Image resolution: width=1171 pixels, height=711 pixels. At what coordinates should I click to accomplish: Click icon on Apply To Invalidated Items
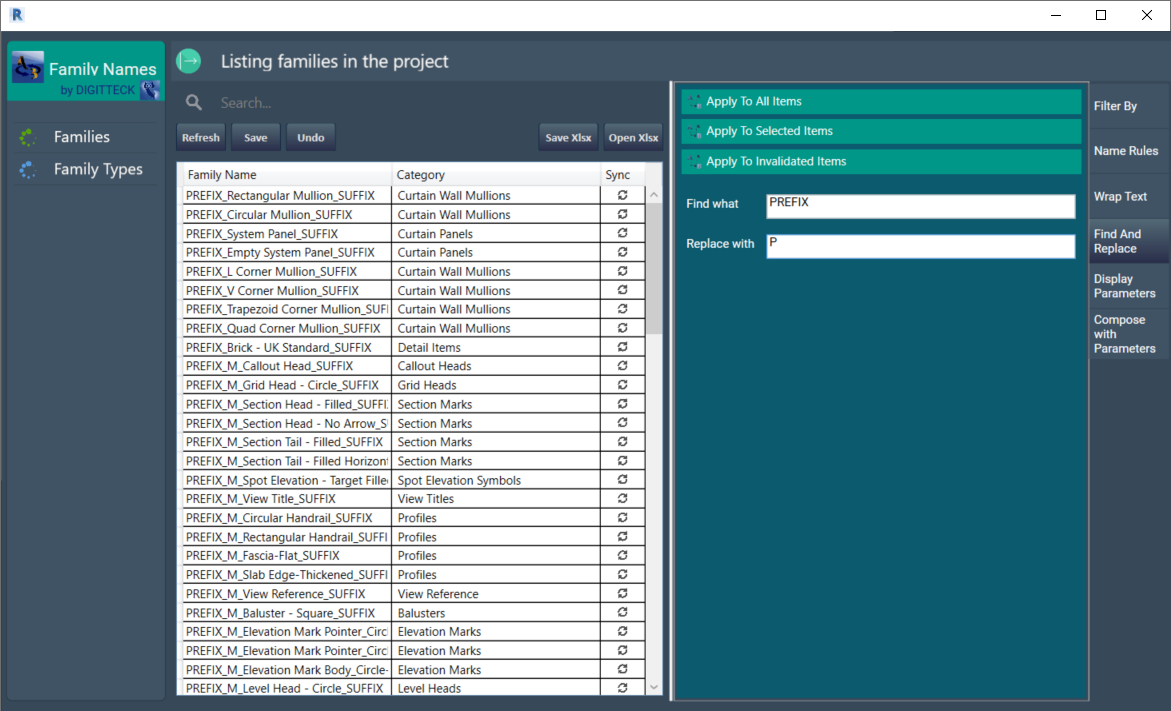click(x=695, y=161)
